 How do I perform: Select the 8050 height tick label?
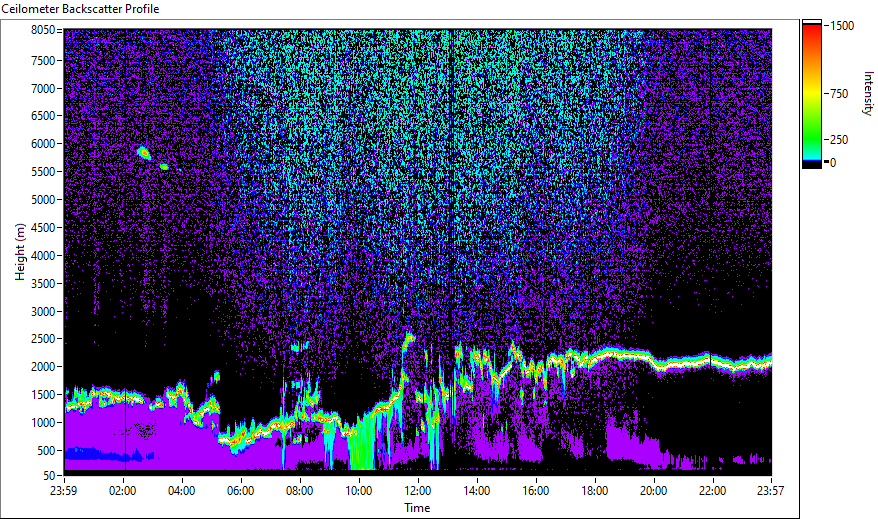[x=43, y=30]
